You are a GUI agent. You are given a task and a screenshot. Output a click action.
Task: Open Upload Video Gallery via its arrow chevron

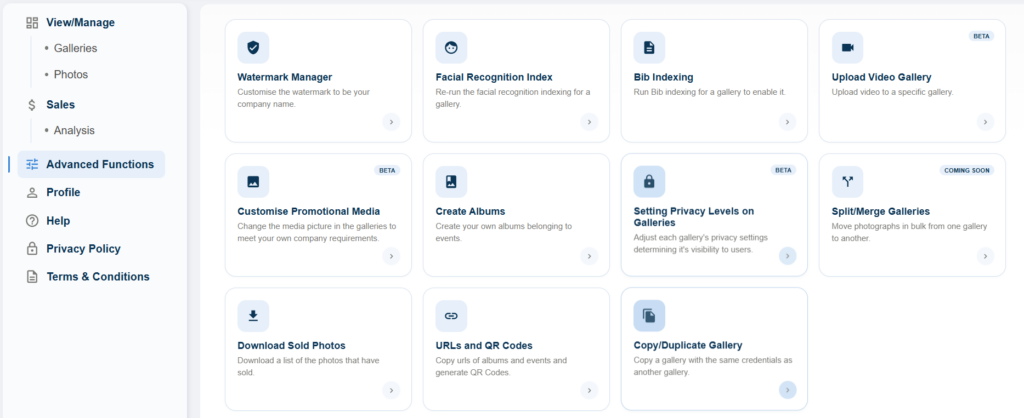pyautogui.click(x=985, y=121)
